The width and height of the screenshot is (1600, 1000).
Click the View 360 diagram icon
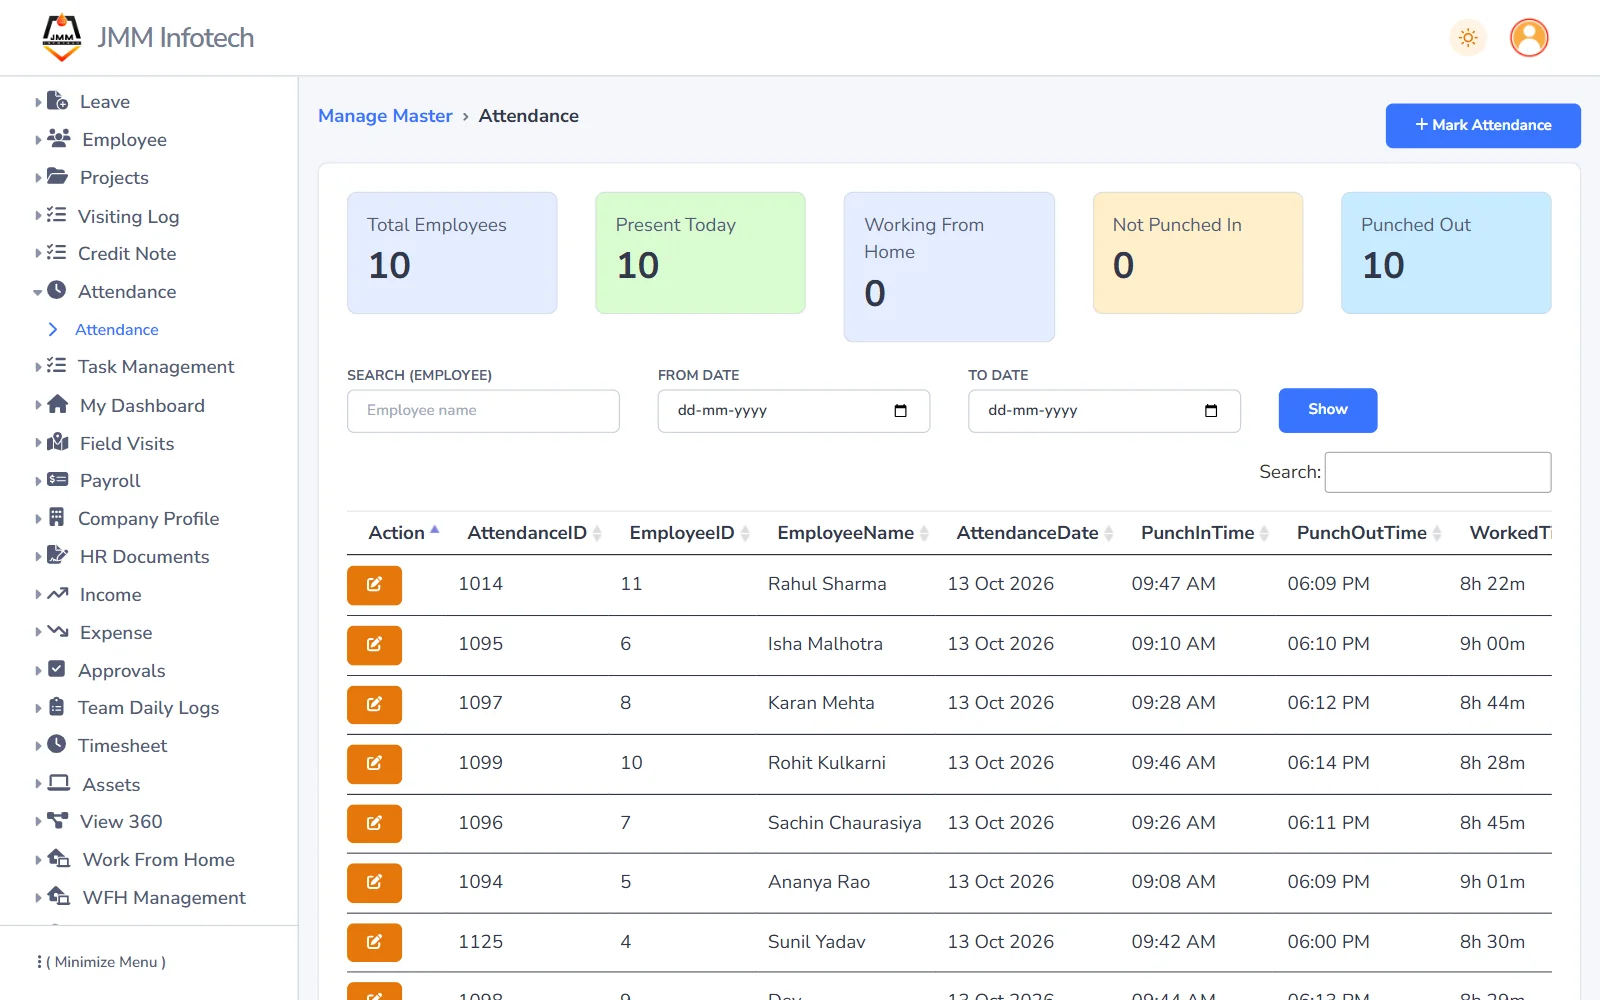pos(58,821)
